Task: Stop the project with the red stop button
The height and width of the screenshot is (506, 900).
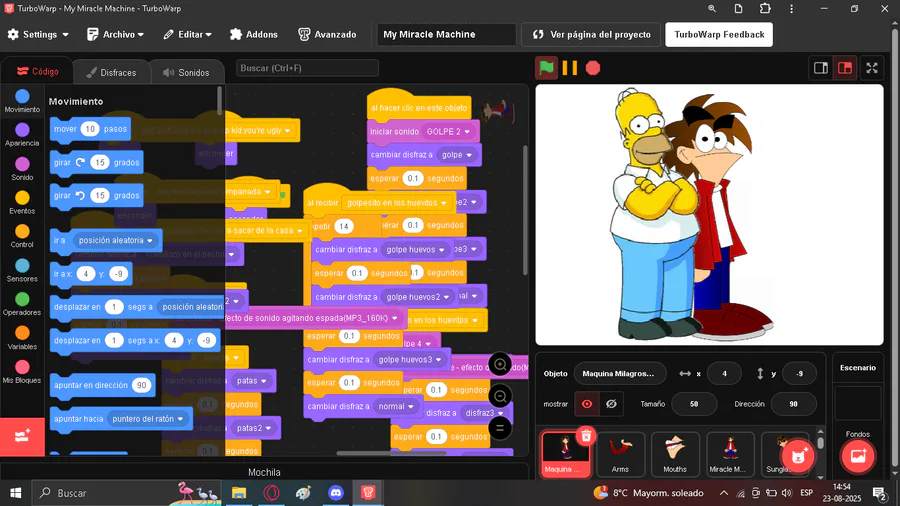Action: (x=593, y=68)
